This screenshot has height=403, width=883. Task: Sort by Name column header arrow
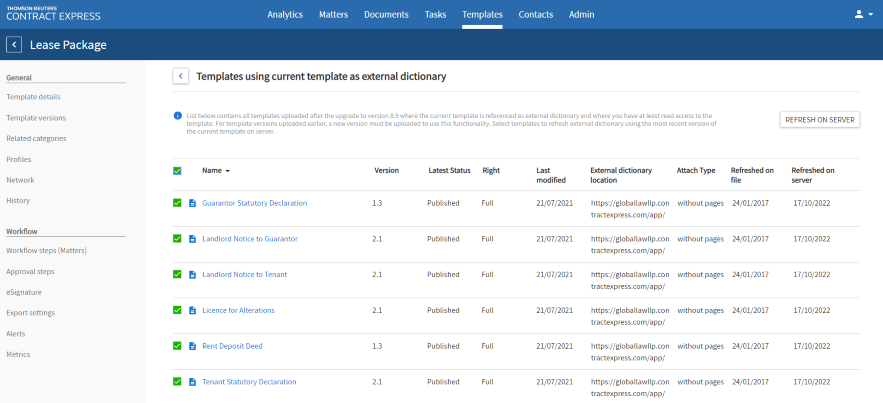click(228, 171)
